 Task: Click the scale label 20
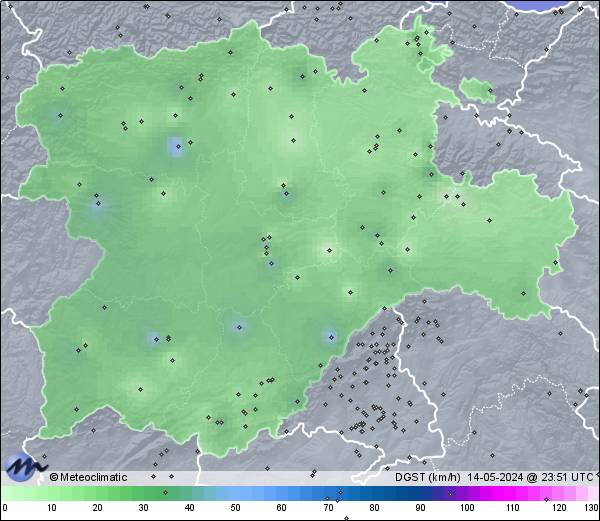[x=98, y=508]
